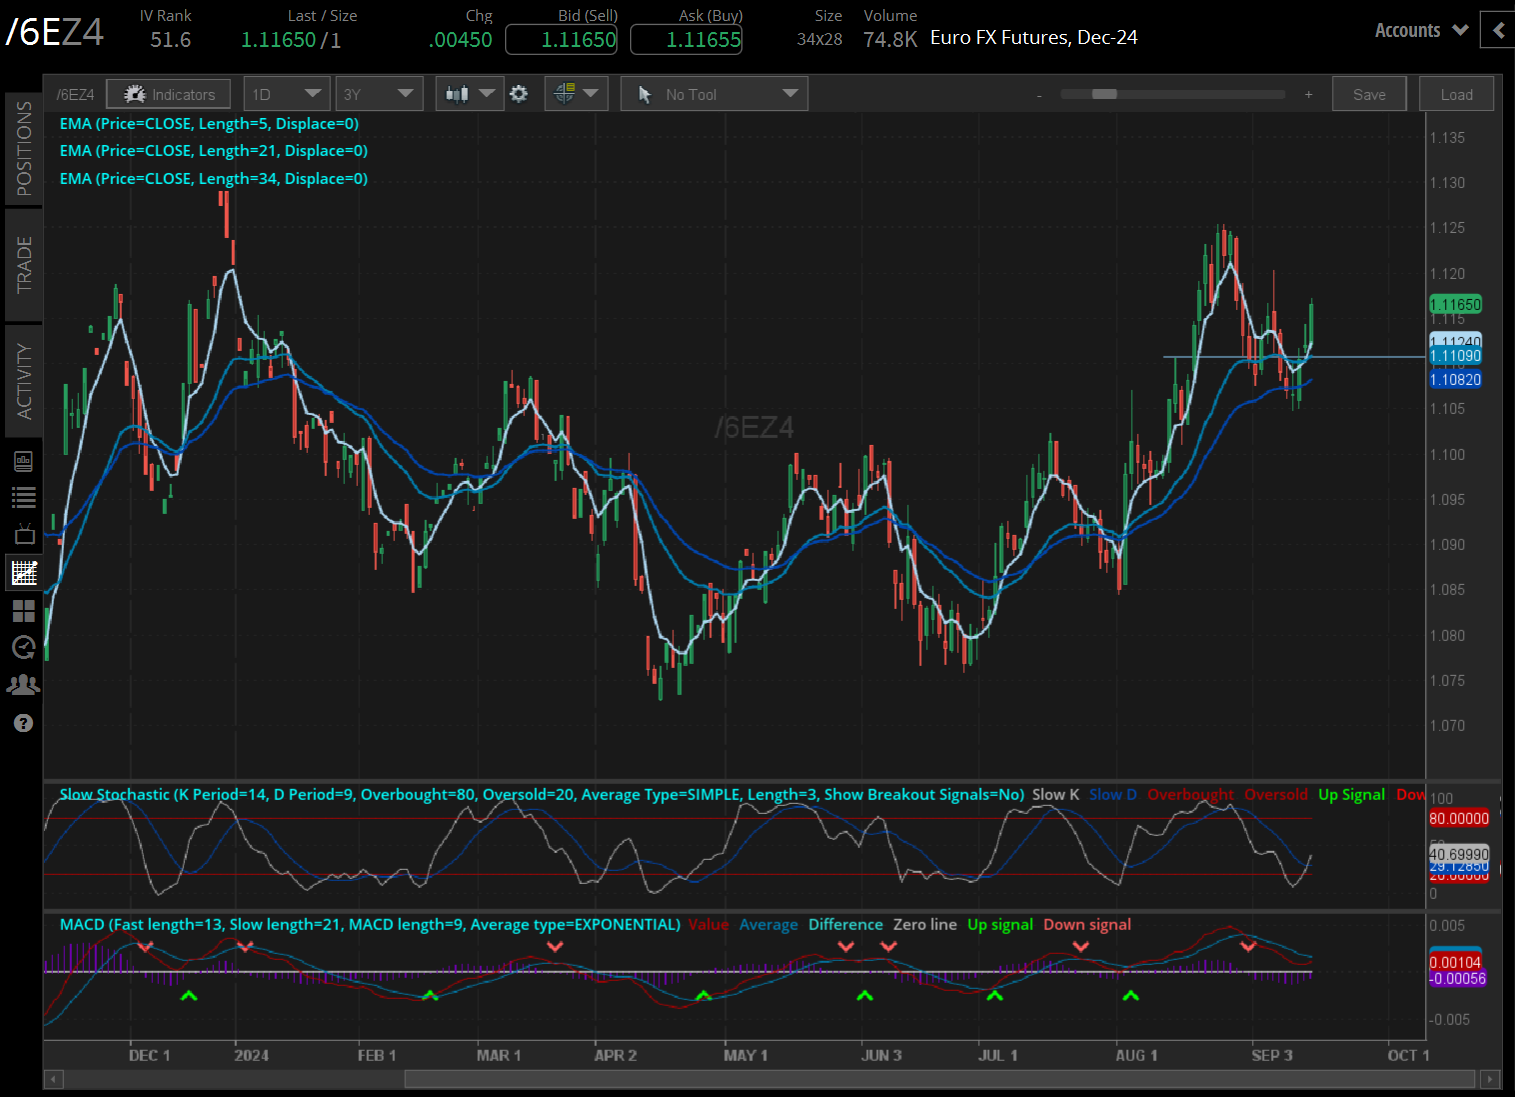This screenshot has height=1097, width=1515.
Task: Open the quick chart dashboard sidebar icon
Action: pyautogui.click(x=23, y=461)
